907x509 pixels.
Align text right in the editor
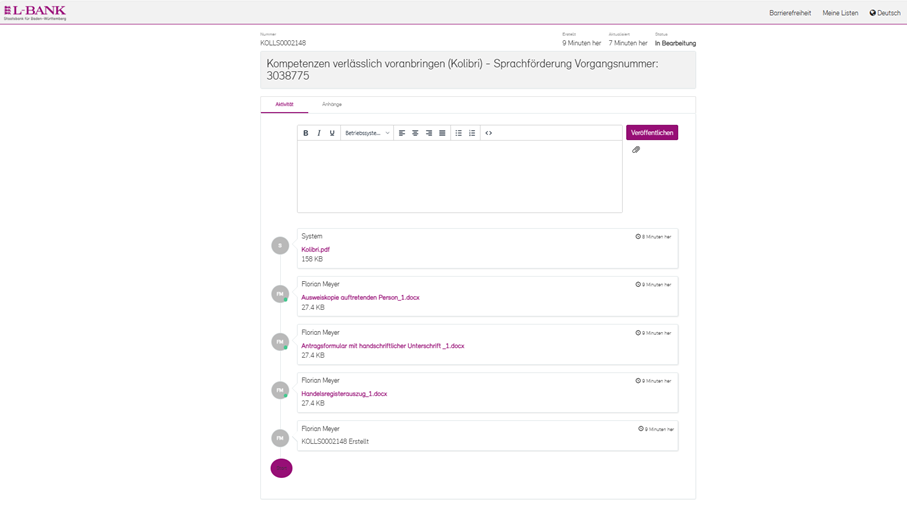coord(429,133)
